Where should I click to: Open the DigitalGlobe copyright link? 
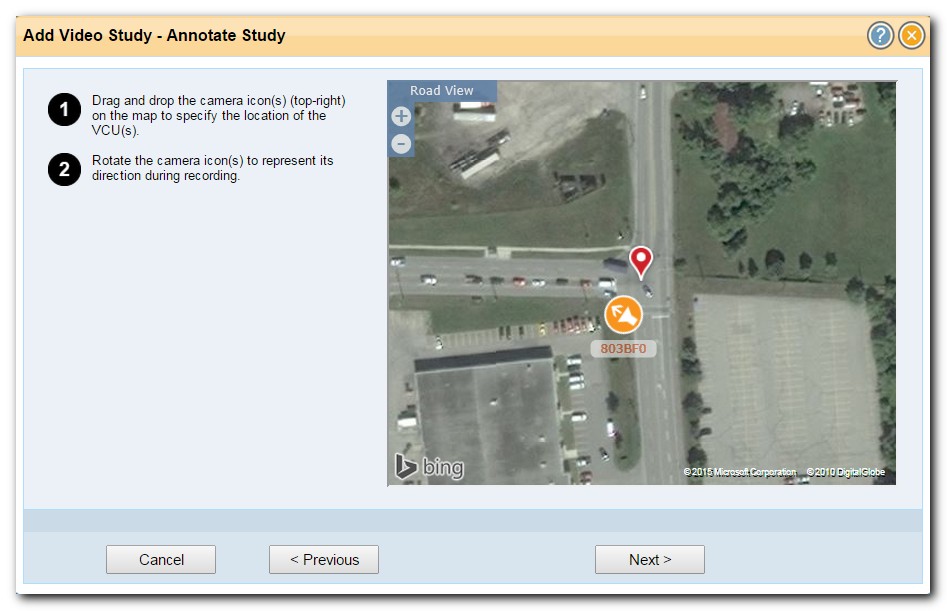[849, 471]
